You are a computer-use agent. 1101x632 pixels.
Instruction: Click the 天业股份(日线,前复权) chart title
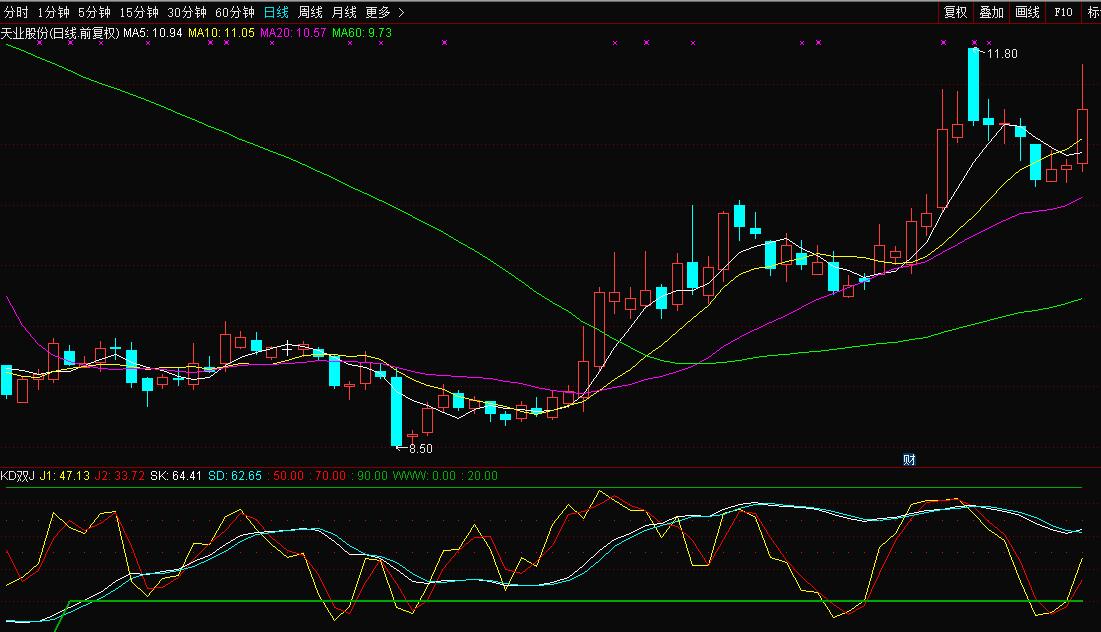(x=60, y=33)
